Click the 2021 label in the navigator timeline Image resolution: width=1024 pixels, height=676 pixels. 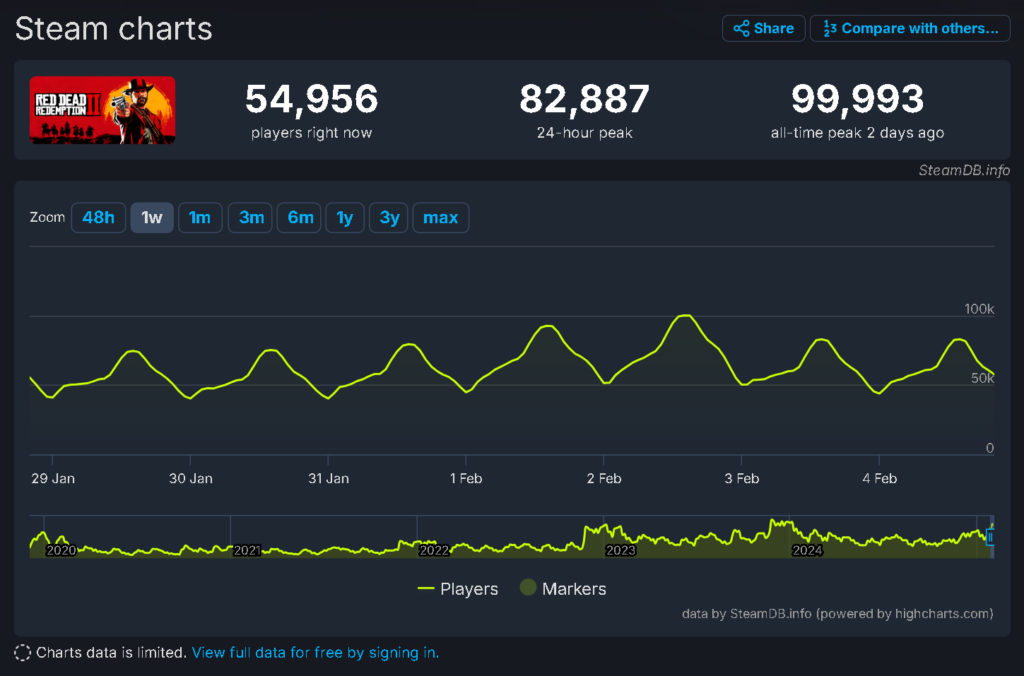click(x=248, y=551)
